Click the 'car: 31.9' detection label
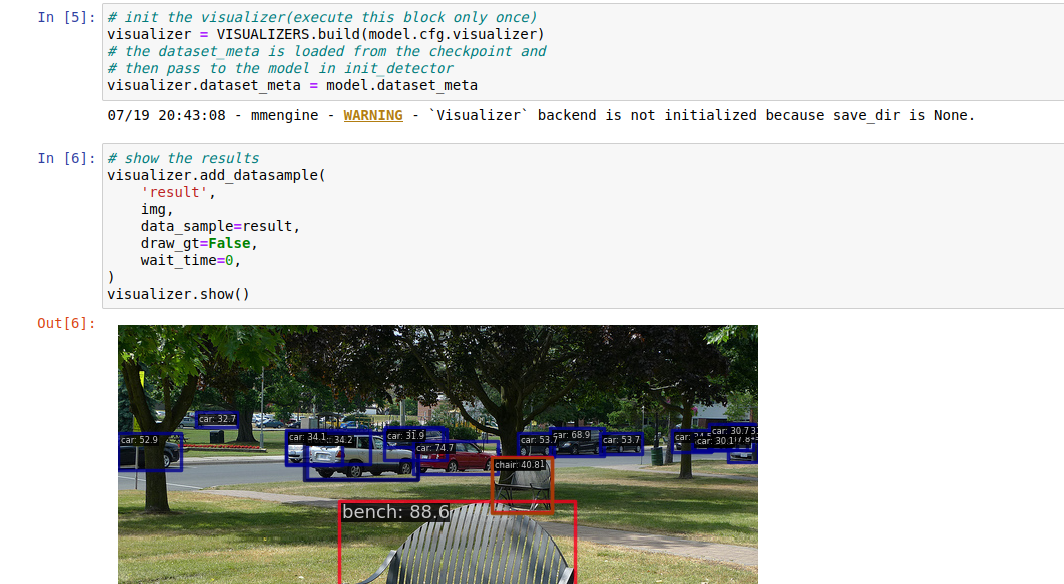 tap(405, 435)
